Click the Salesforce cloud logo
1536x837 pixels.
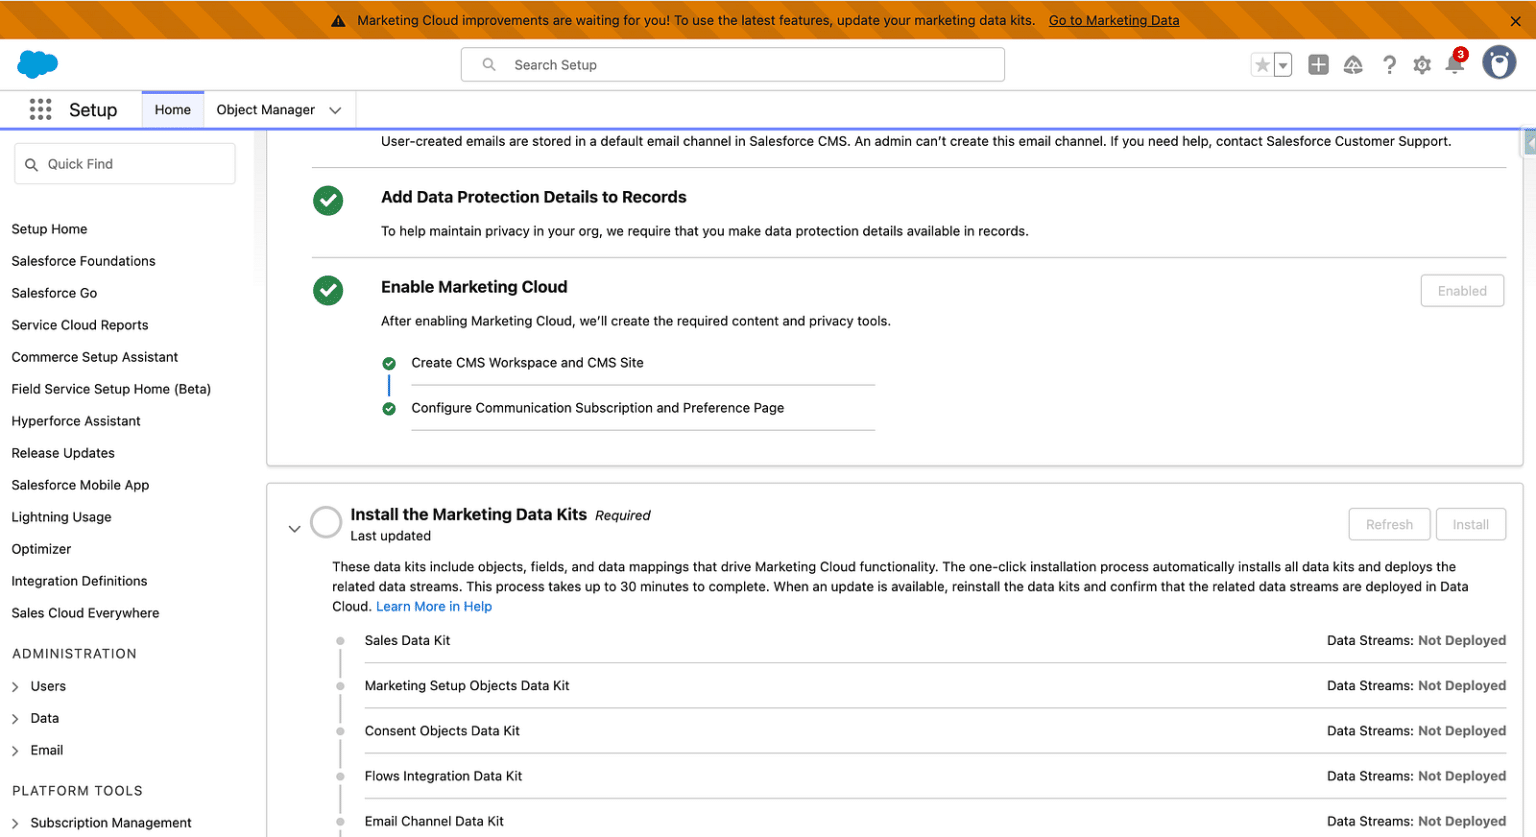tap(38, 65)
